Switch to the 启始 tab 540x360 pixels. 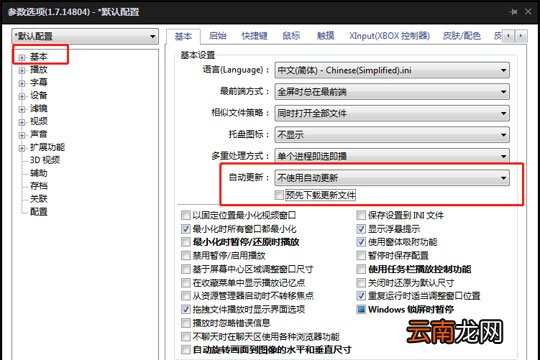[x=218, y=36]
